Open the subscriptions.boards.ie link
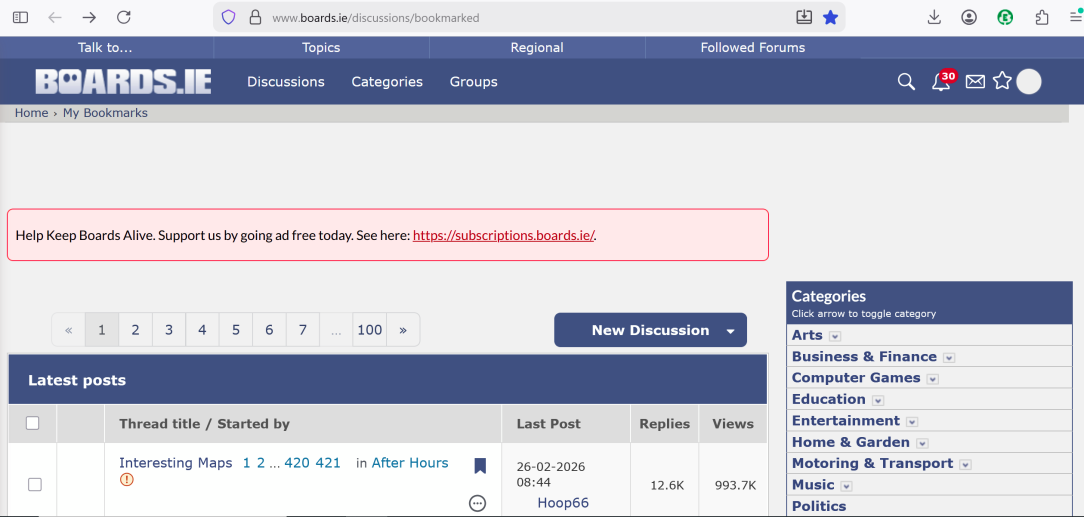Screen dimensions: 1084x517 point(503,235)
